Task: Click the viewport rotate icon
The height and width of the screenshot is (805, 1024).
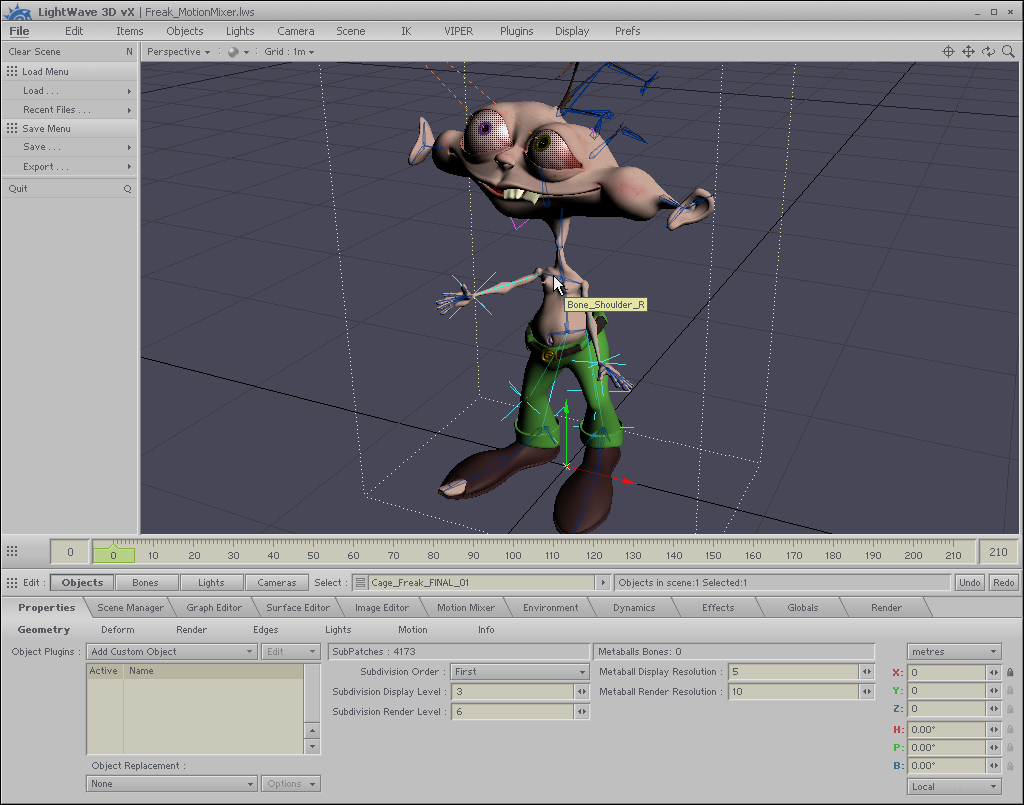Action: 988,52
